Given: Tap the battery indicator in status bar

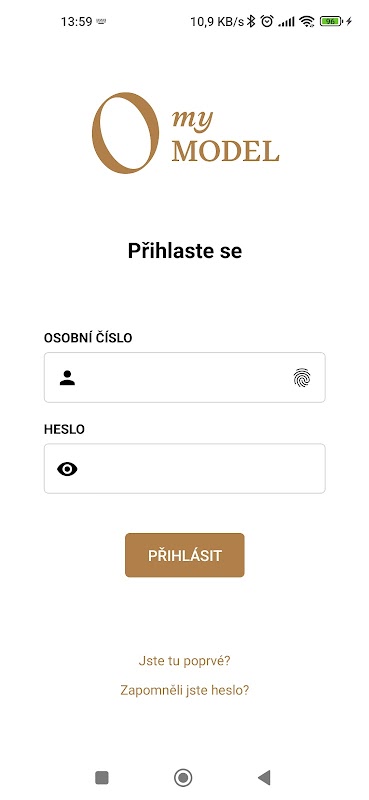Looking at the screenshot, I should 331,21.
